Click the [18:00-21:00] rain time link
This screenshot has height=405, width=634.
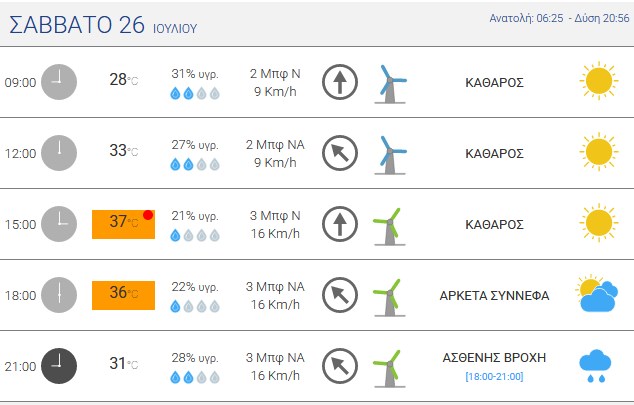(x=494, y=377)
